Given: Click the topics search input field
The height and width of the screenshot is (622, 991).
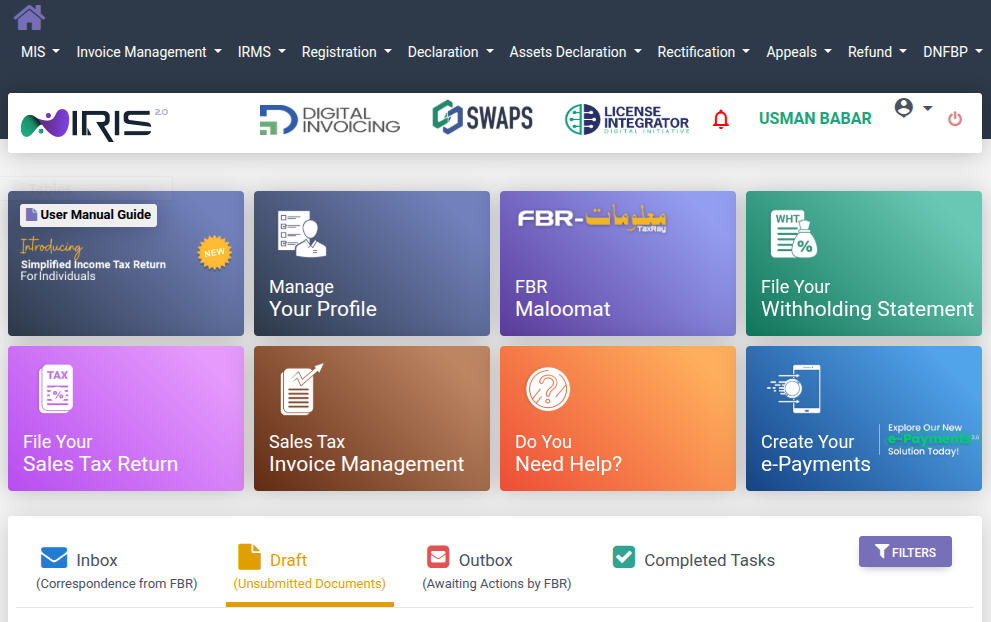Looking at the screenshot, I should [x=90, y=186].
